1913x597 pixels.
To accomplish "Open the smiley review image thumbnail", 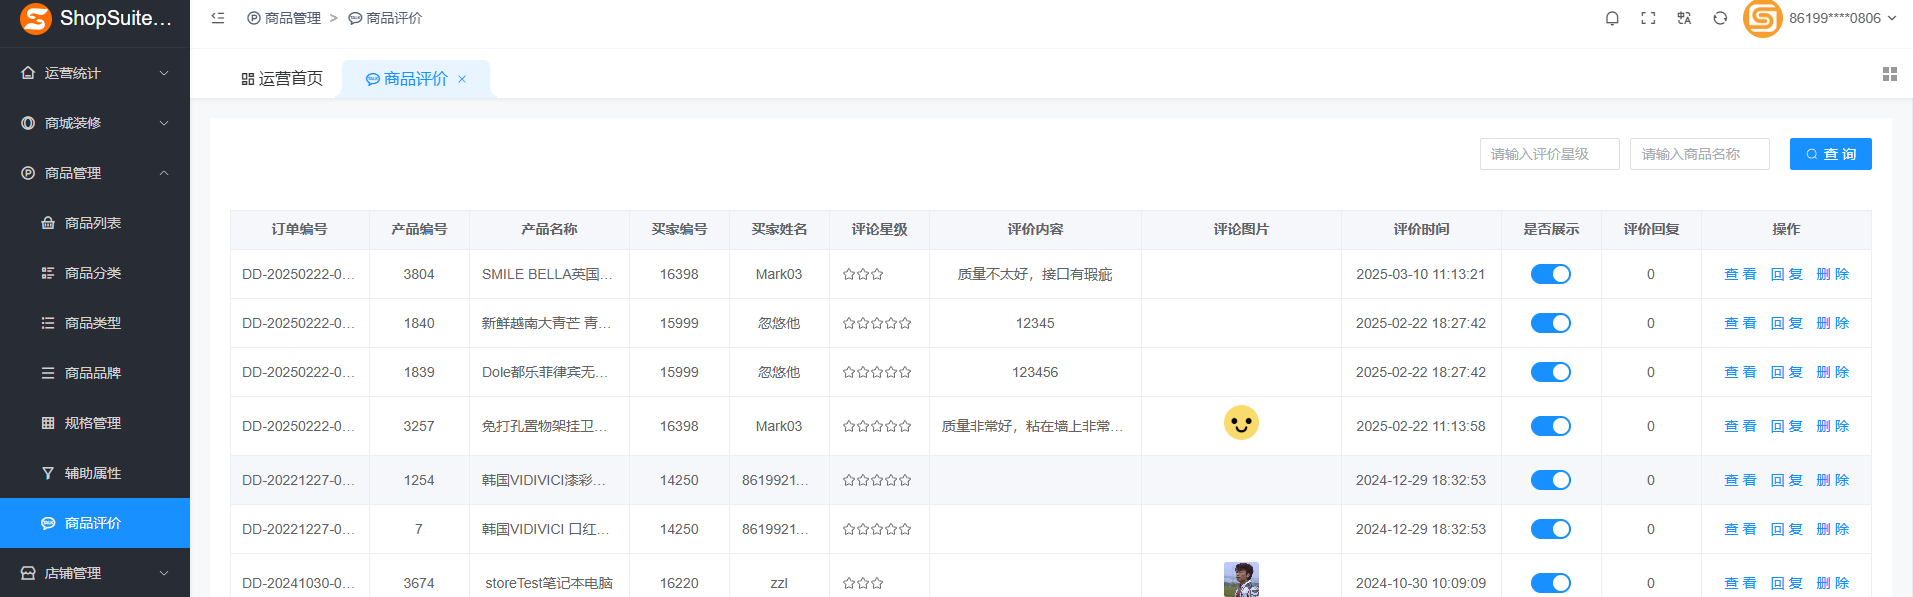I will click(1241, 423).
